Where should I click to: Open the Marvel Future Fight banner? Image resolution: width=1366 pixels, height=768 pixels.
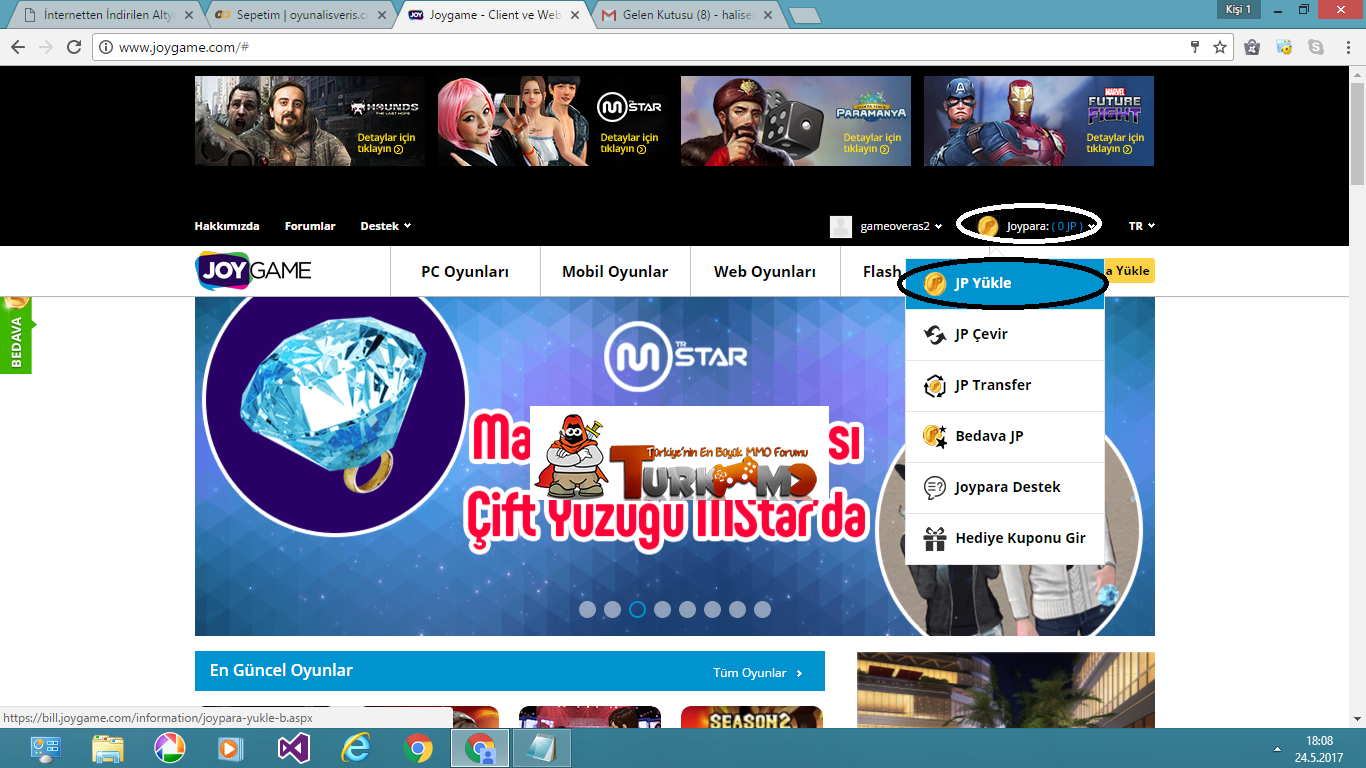point(1039,121)
